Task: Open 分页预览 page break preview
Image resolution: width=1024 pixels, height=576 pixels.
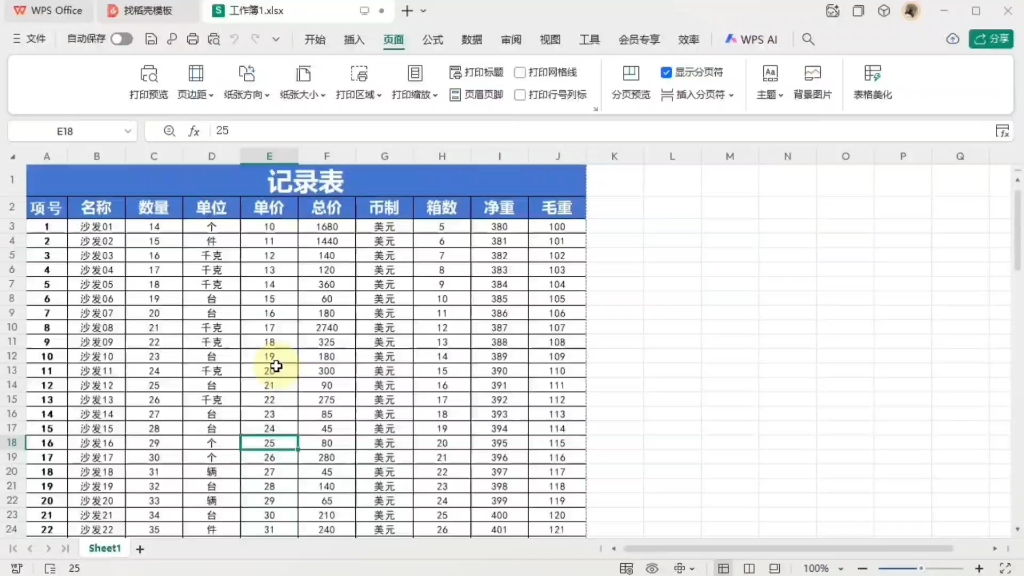Action: 629,80
